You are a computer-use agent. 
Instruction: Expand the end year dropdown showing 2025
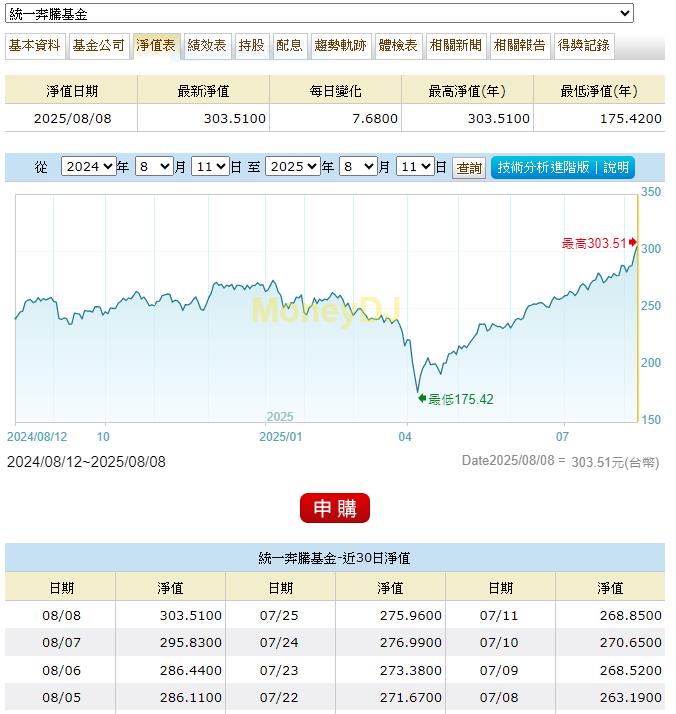293,167
